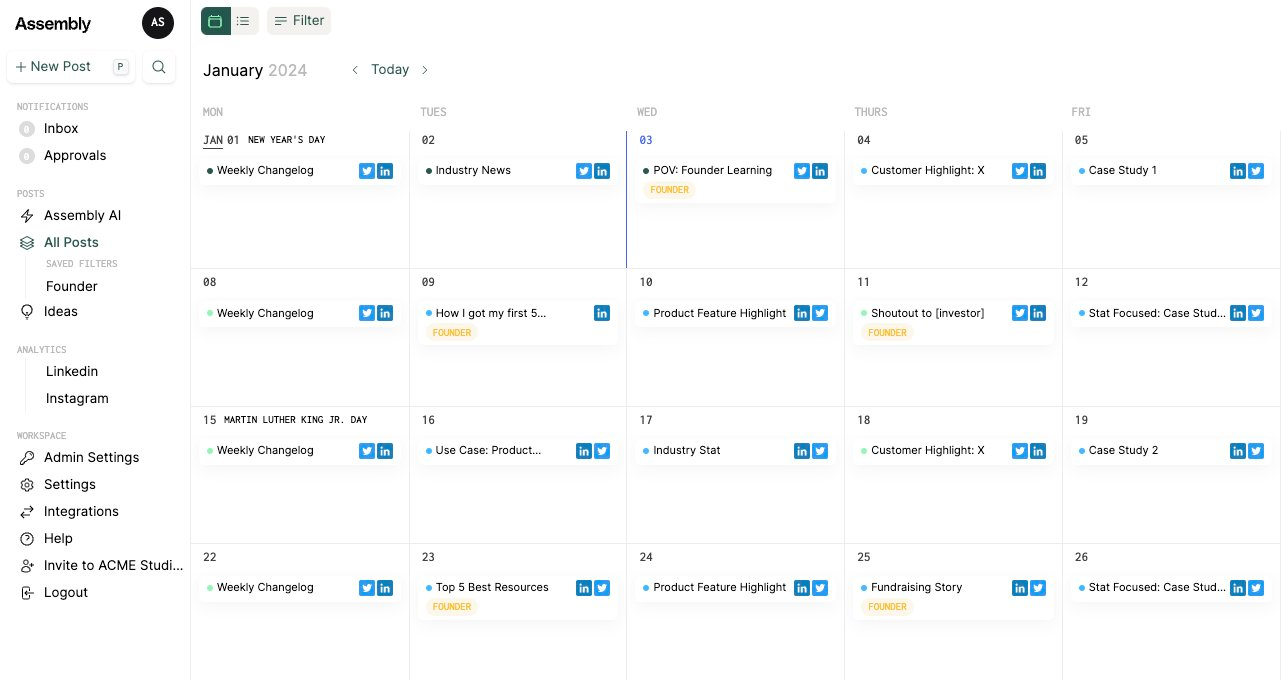The image size is (1281, 680).
Task: Select the Founder saved filter
Action: tap(72, 286)
